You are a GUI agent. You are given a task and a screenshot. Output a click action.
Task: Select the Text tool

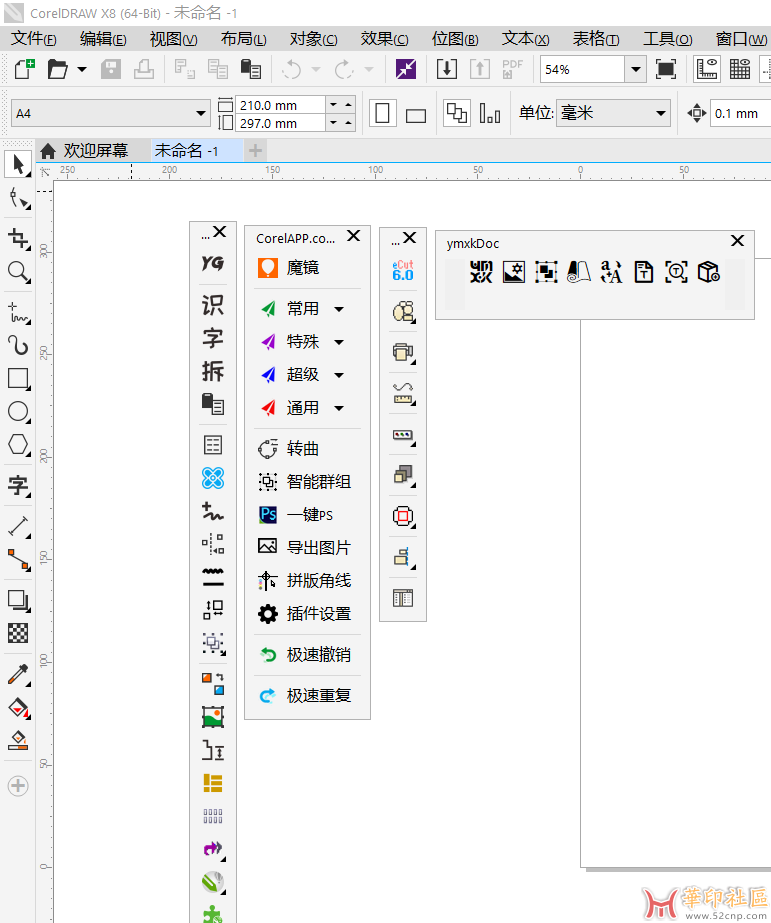click(18, 486)
